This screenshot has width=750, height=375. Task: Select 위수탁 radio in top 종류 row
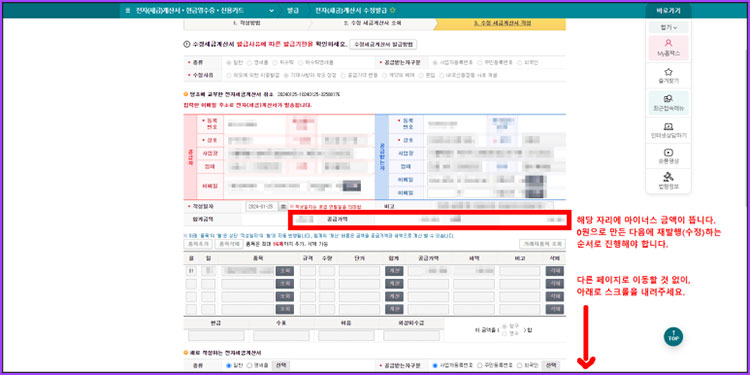[x=275, y=62]
